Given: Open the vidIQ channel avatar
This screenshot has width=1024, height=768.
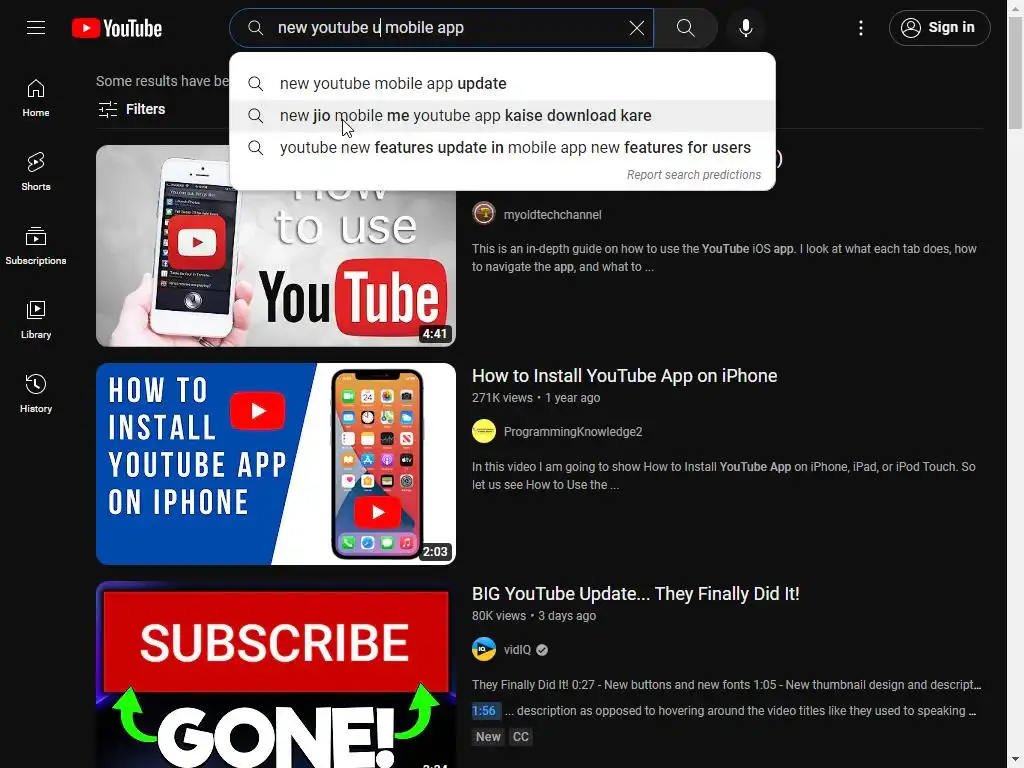Looking at the screenshot, I should pos(484,649).
